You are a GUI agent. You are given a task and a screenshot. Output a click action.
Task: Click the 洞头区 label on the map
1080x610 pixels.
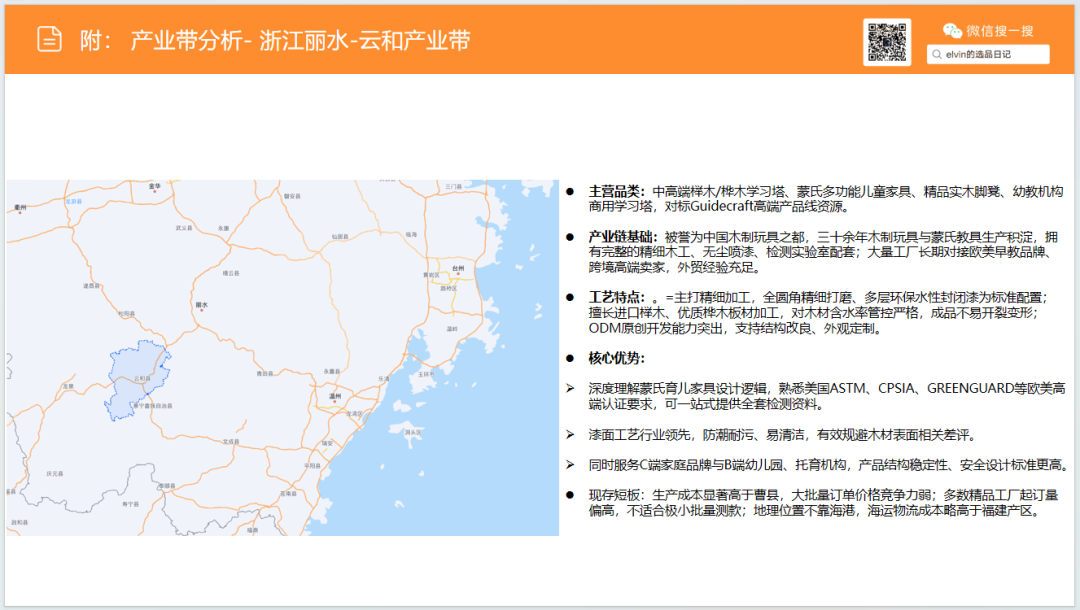point(413,432)
